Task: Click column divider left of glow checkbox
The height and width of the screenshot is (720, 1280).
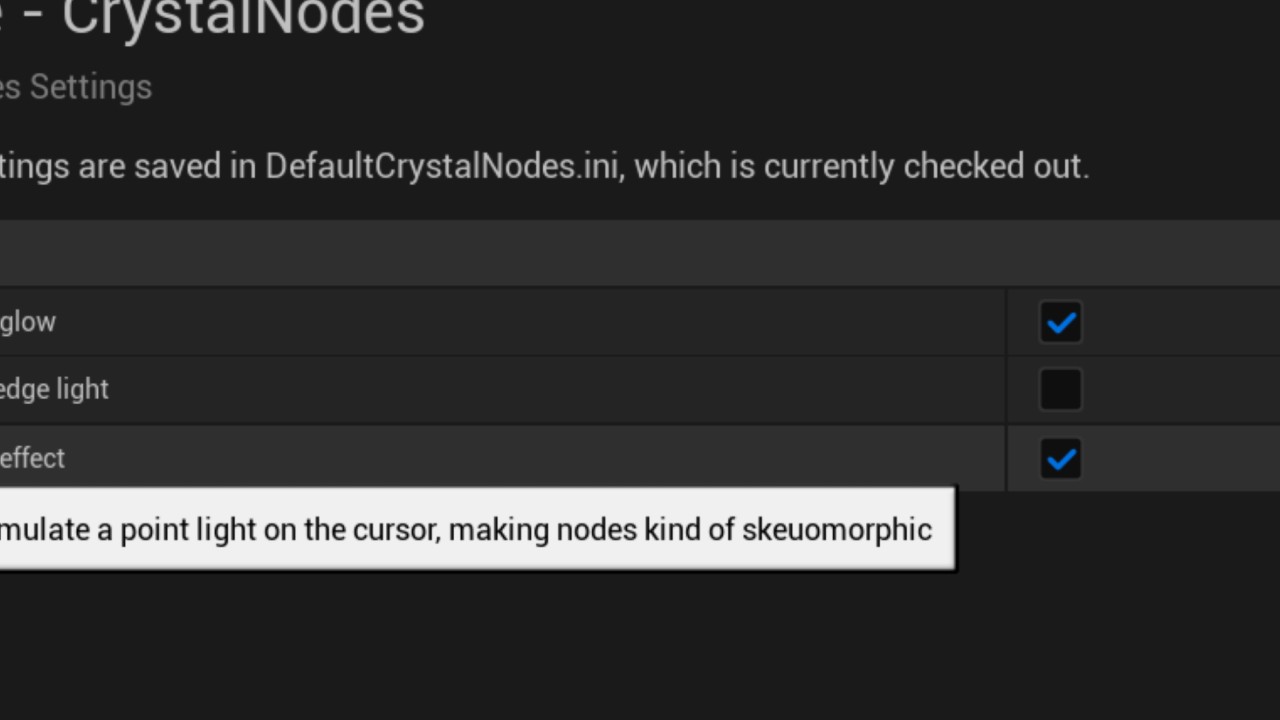Action: 1006,323
